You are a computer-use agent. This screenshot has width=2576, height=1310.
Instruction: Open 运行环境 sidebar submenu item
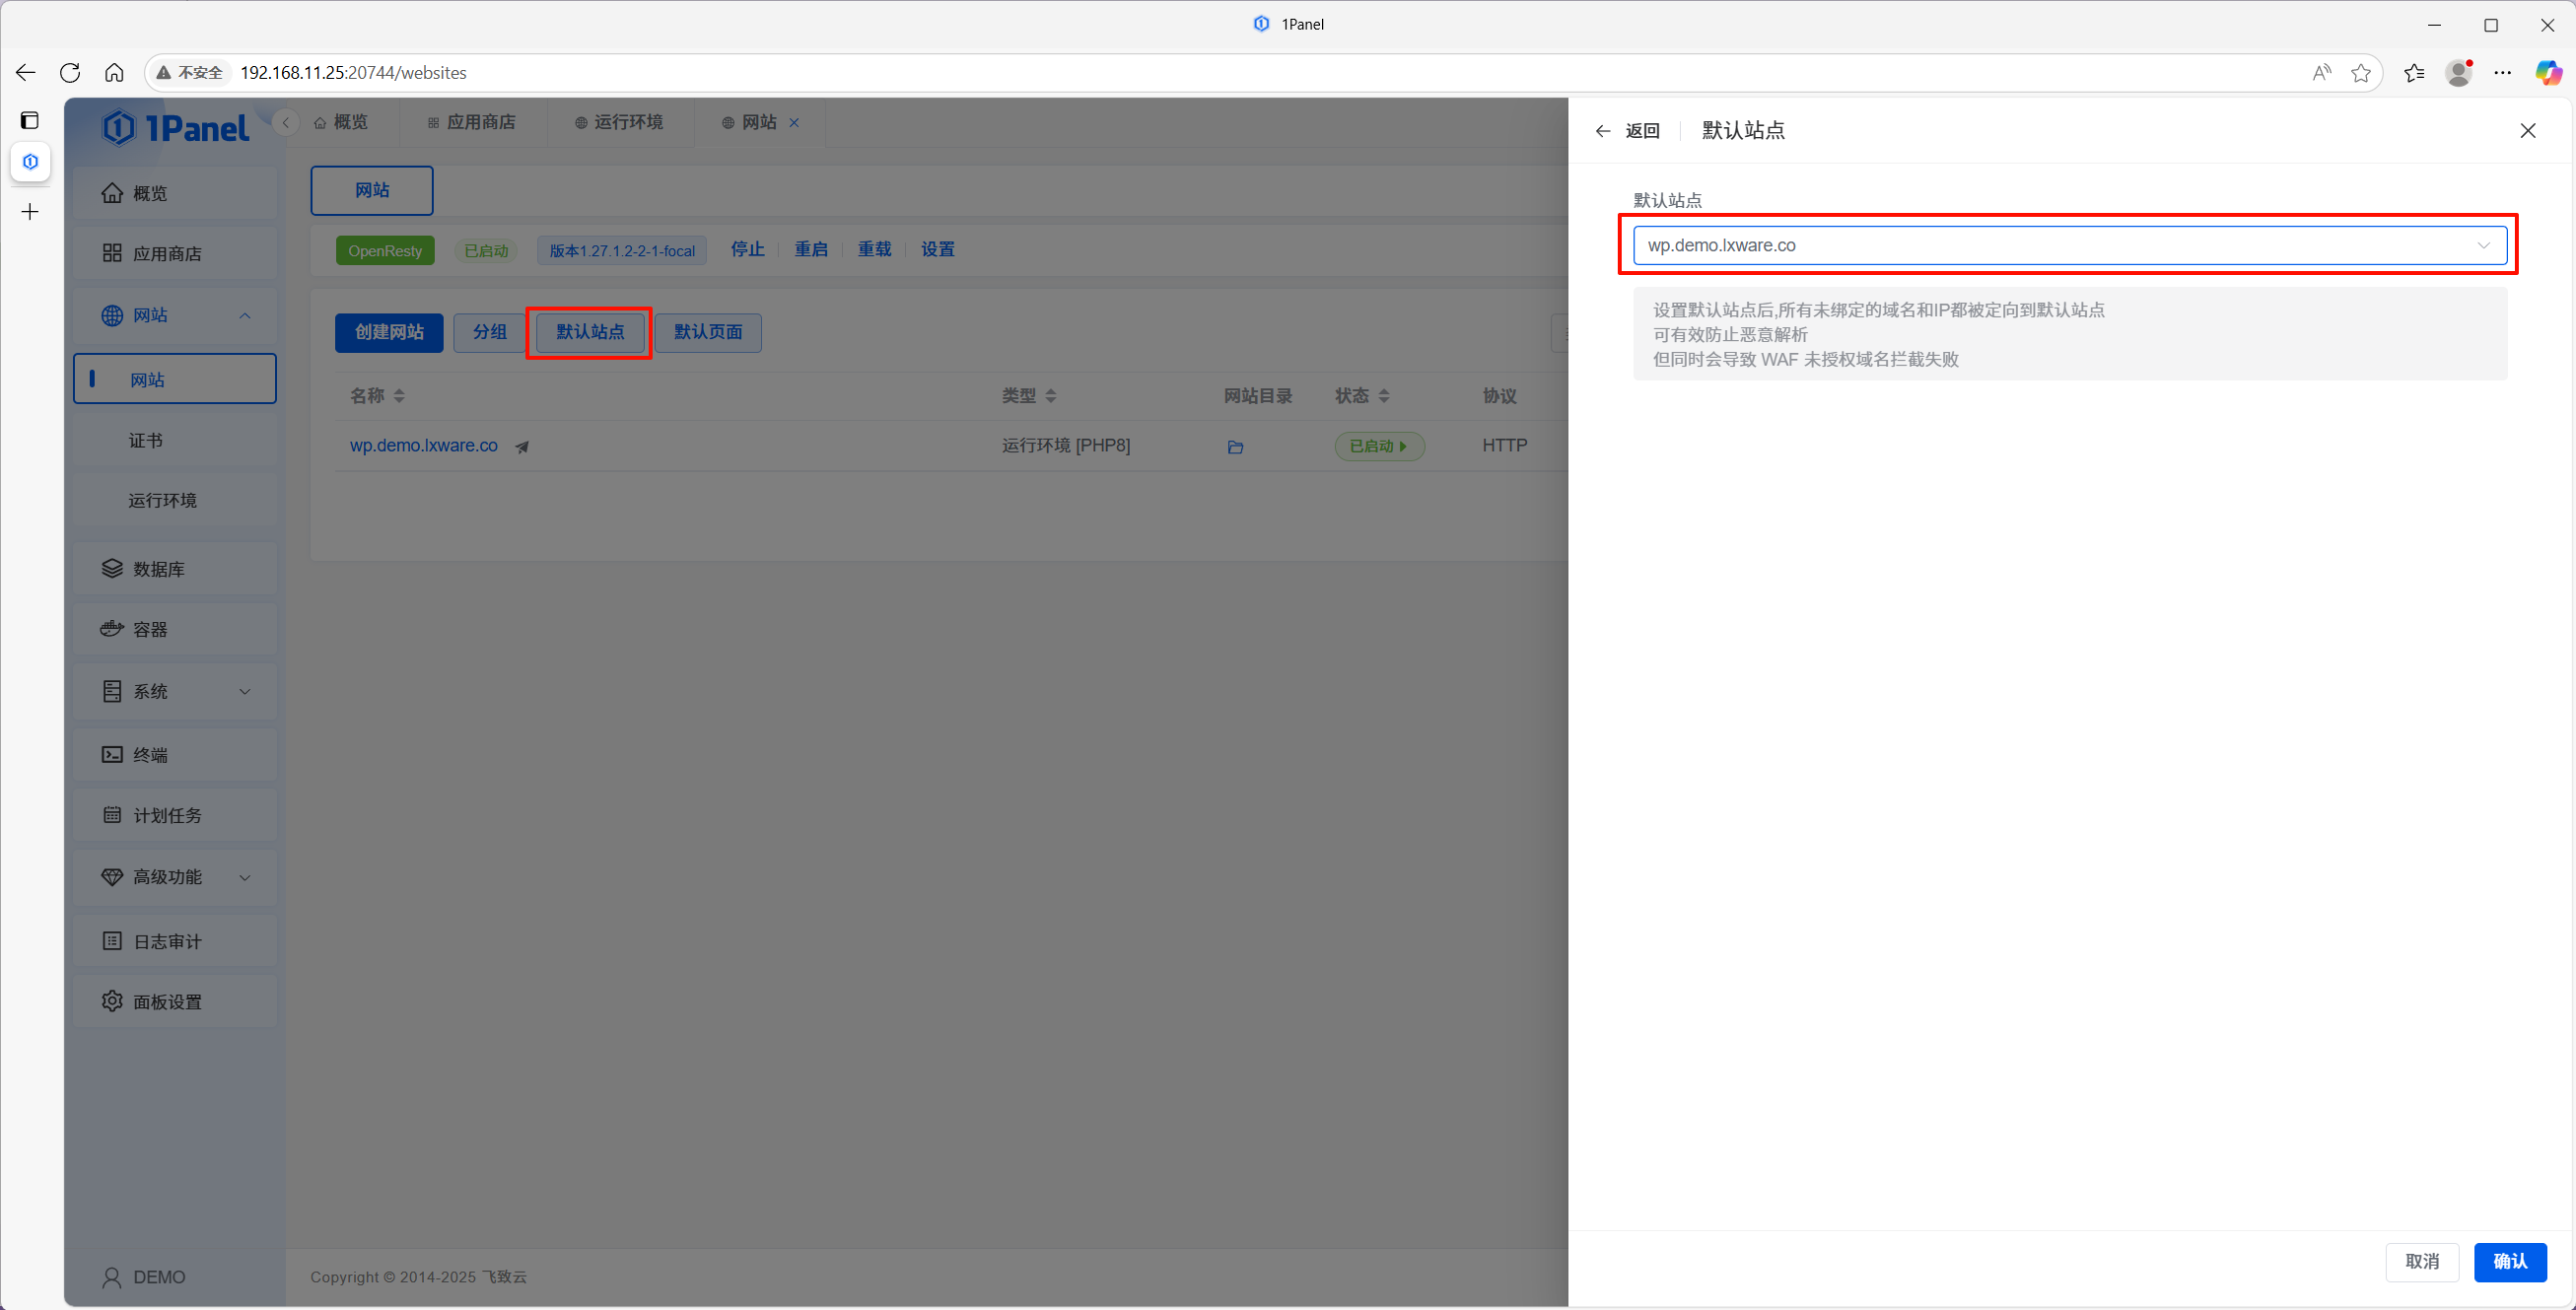[x=175, y=500]
